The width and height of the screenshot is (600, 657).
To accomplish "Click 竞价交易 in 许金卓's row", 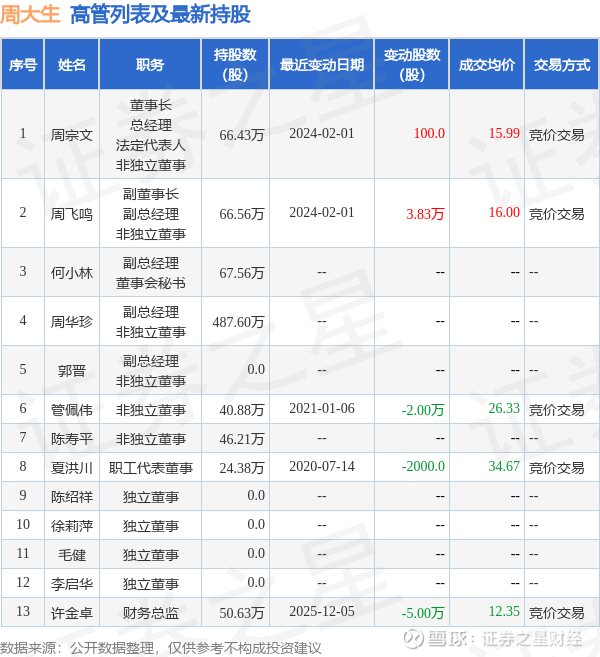I will coord(556,613).
